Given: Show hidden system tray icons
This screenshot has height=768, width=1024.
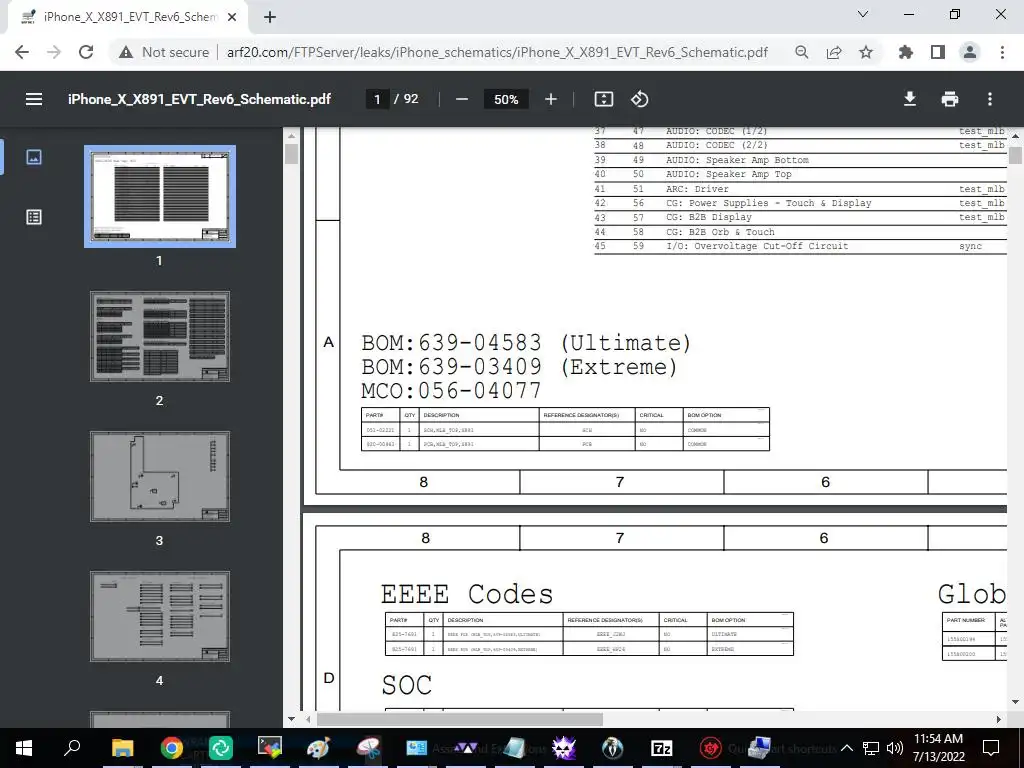Looking at the screenshot, I should click(846, 748).
